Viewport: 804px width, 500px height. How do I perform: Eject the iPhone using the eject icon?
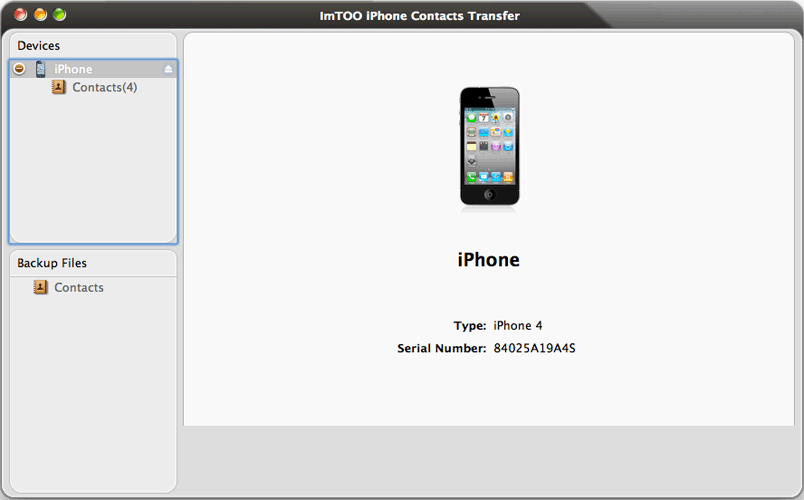pos(168,69)
